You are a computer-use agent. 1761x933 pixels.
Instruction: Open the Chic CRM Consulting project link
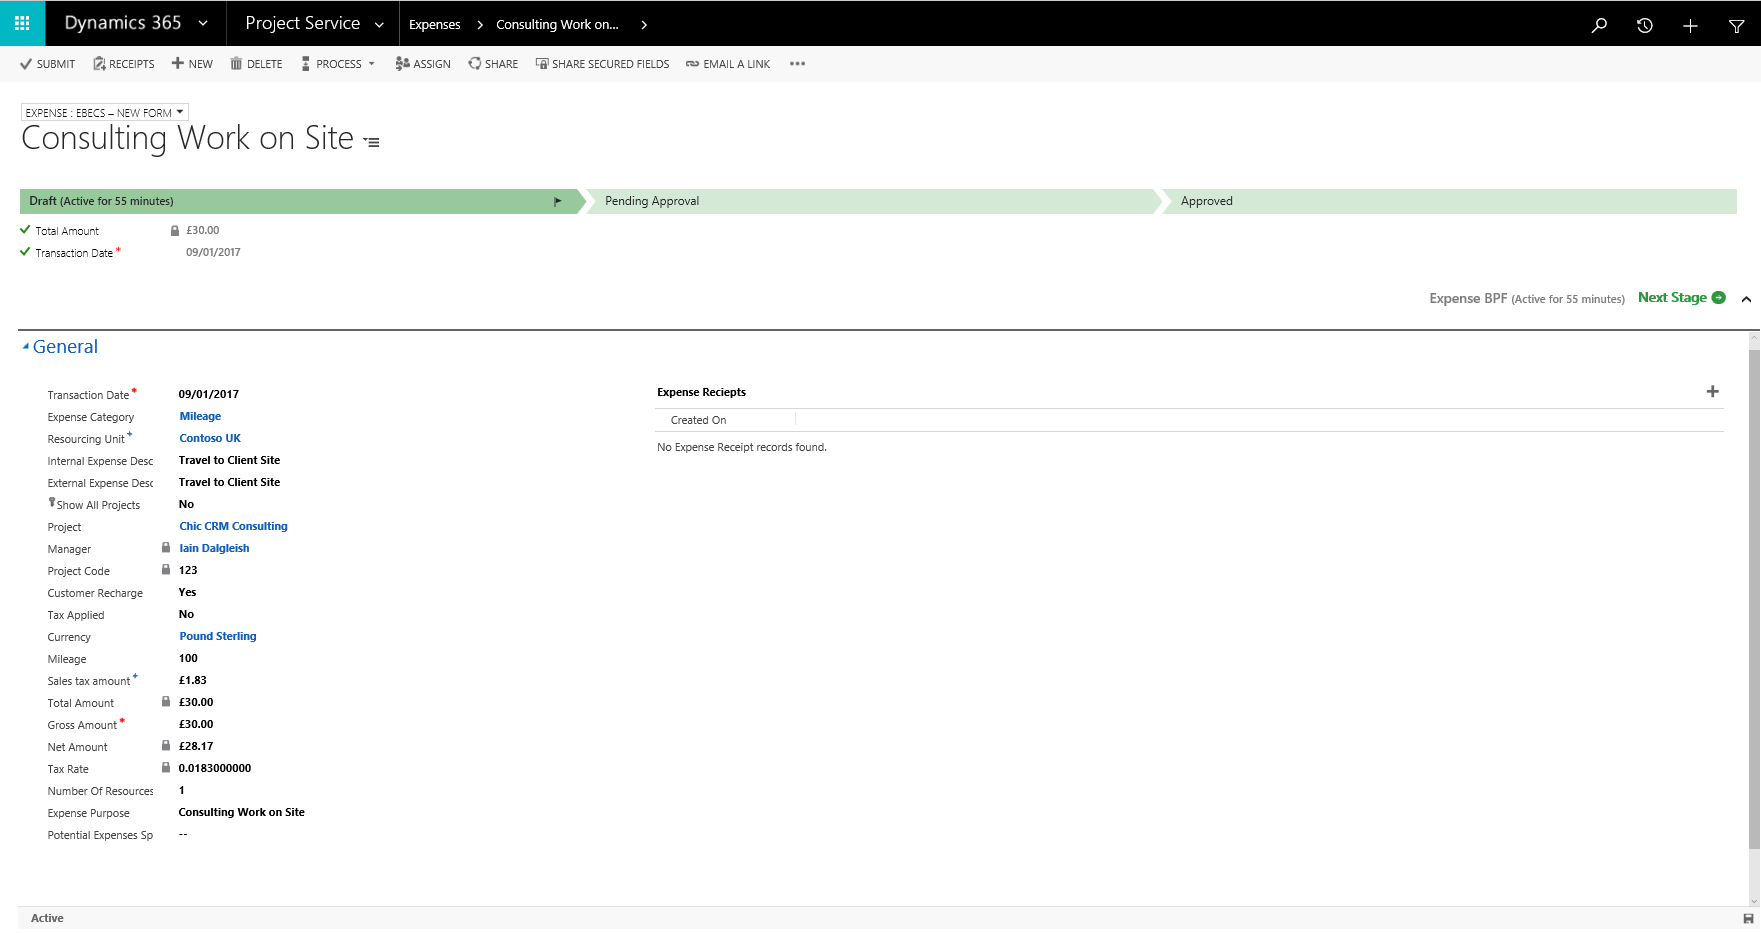pos(233,526)
